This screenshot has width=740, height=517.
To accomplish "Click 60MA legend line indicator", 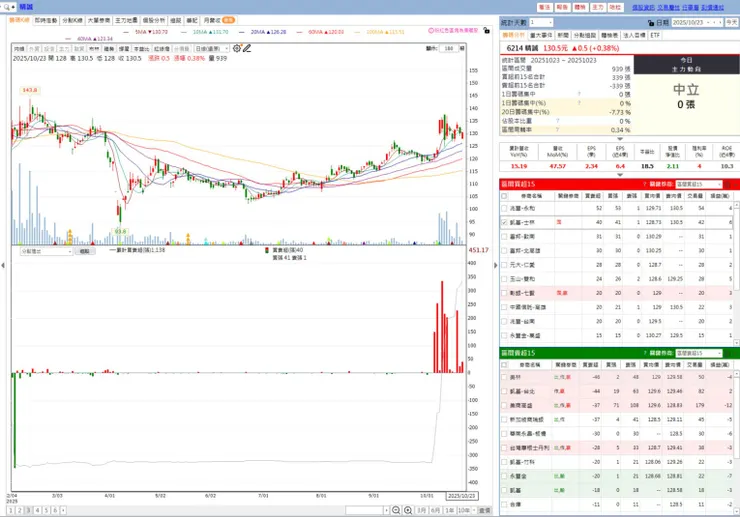I will click(x=300, y=32).
